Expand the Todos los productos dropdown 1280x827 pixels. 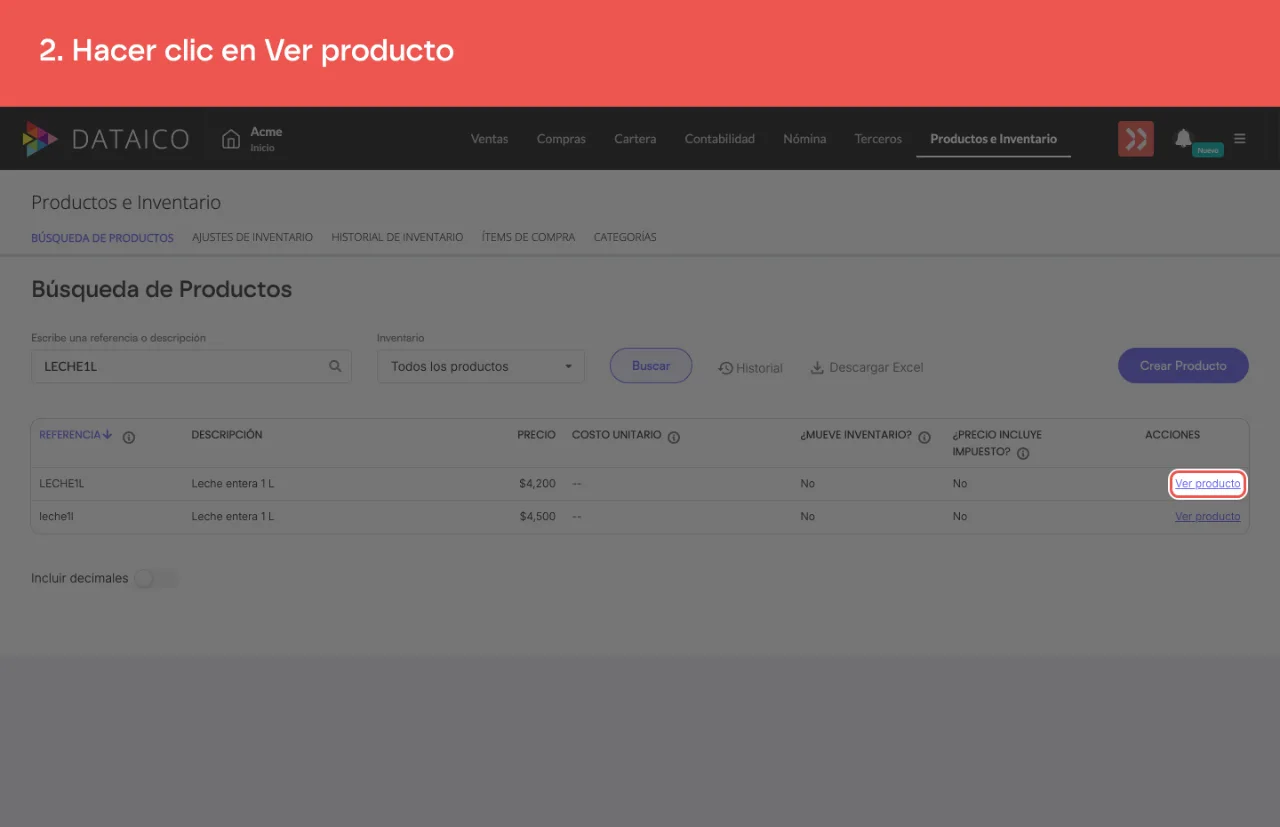point(481,366)
